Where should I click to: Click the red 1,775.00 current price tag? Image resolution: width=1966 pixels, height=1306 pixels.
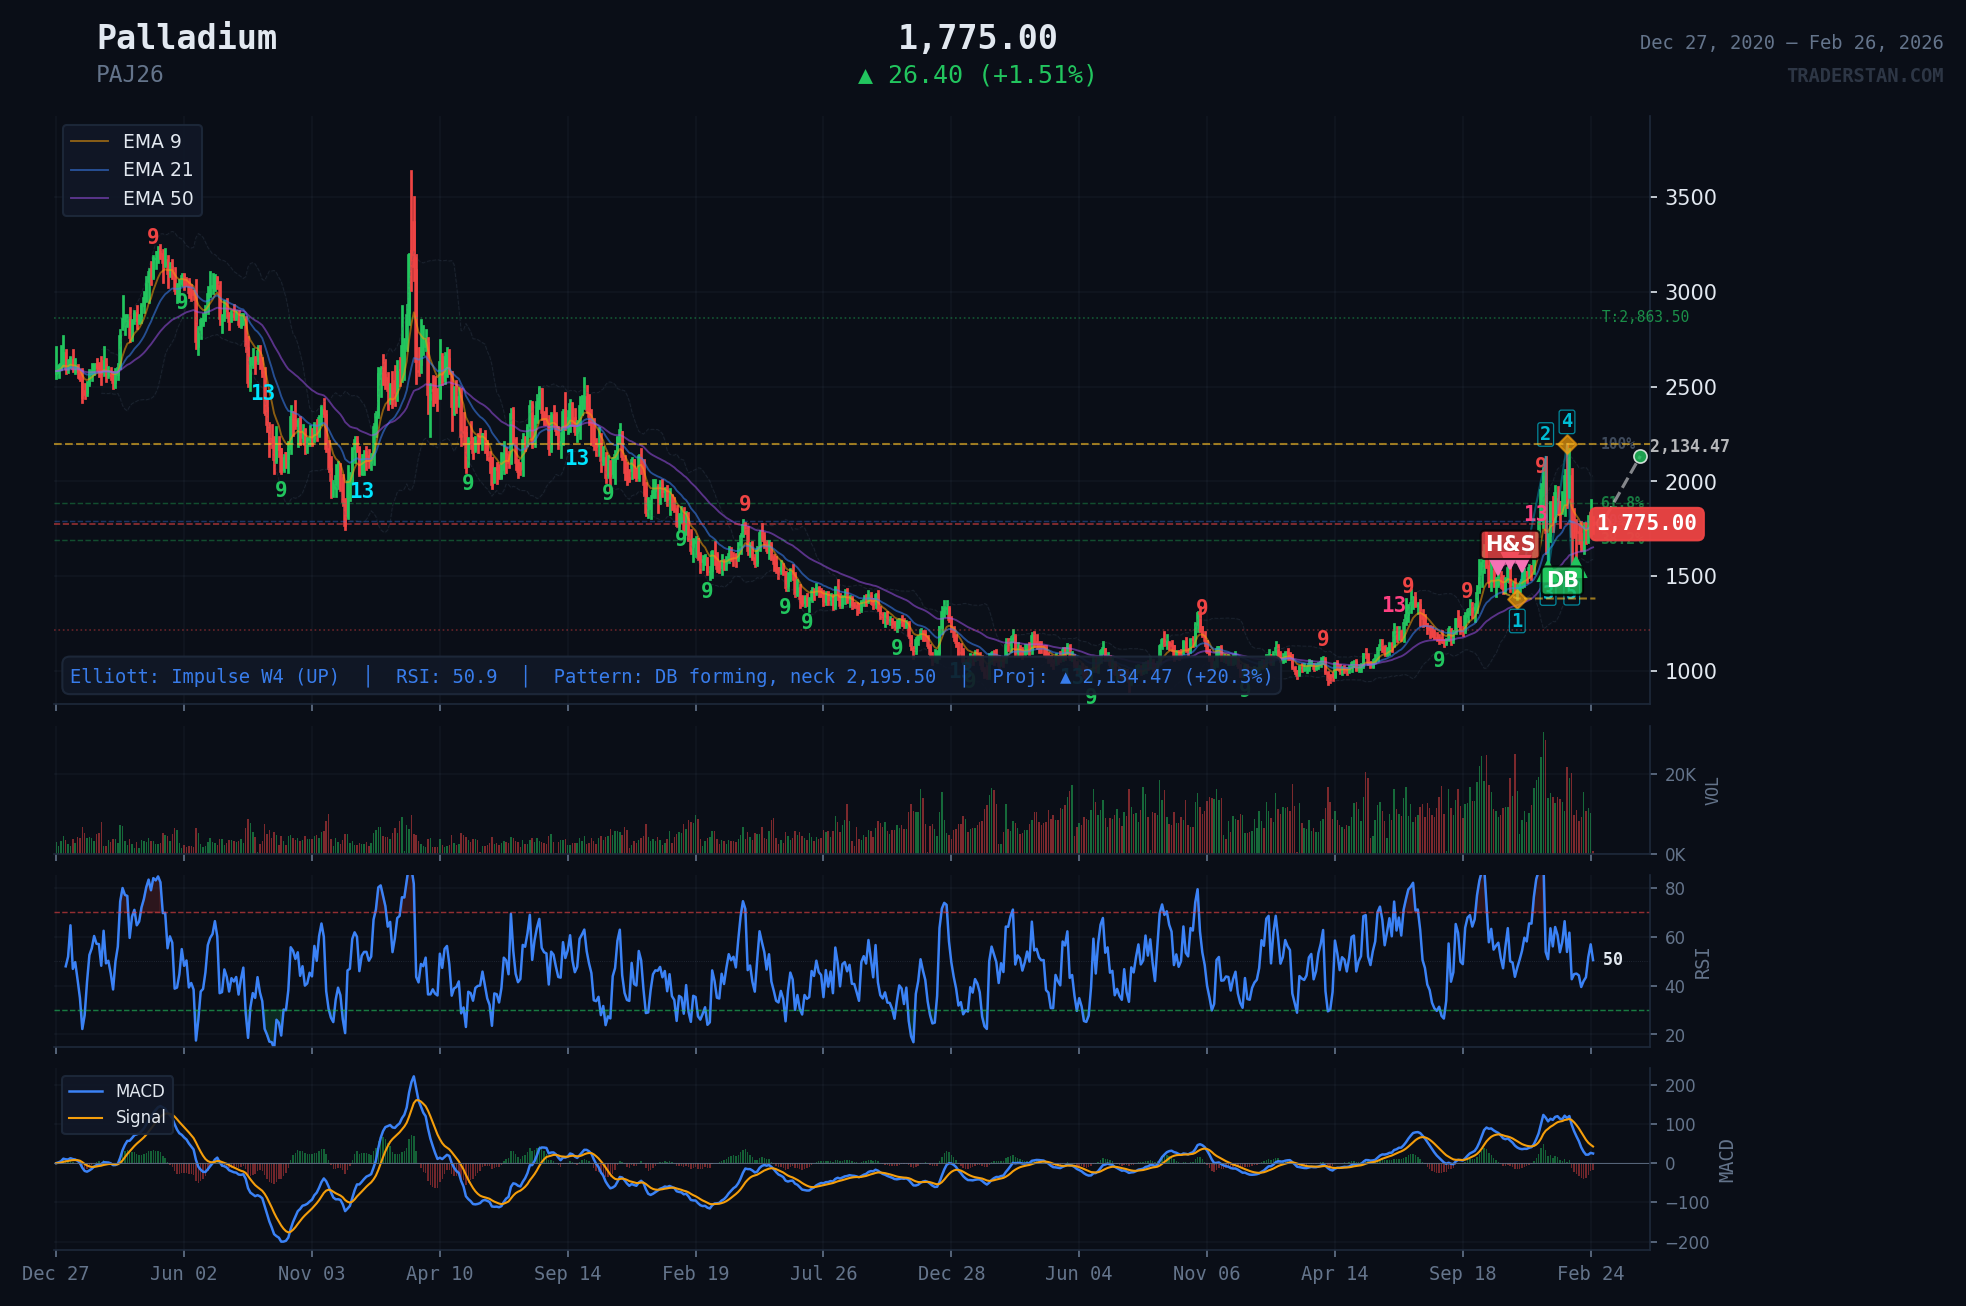(1646, 523)
